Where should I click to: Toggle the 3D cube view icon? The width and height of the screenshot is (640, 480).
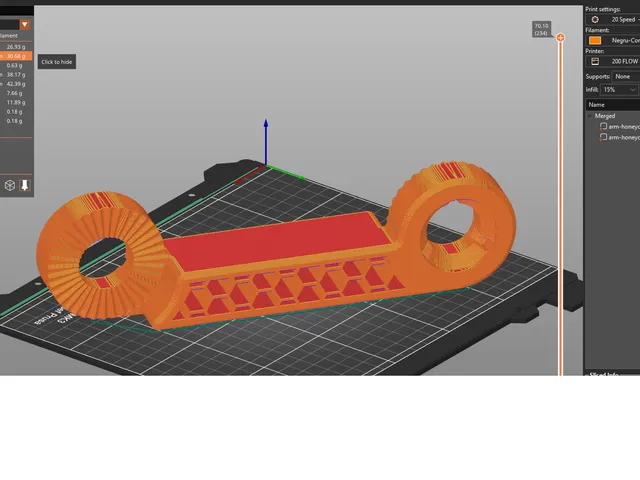coord(10,186)
